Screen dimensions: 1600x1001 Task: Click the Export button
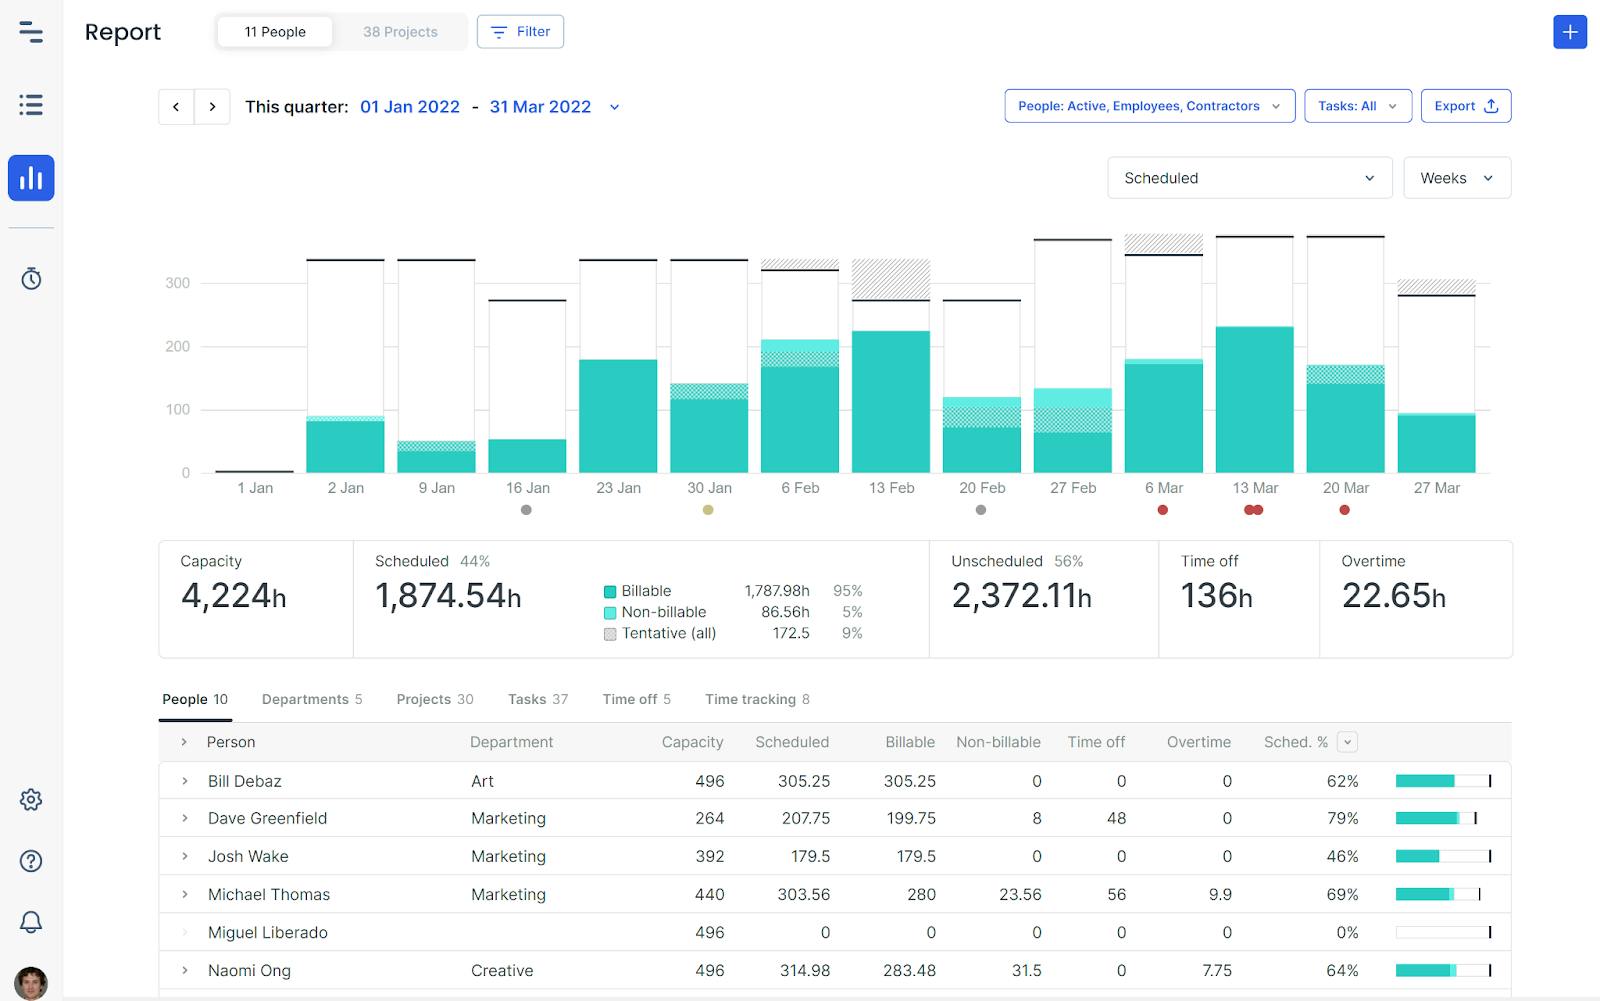(1465, 105)
